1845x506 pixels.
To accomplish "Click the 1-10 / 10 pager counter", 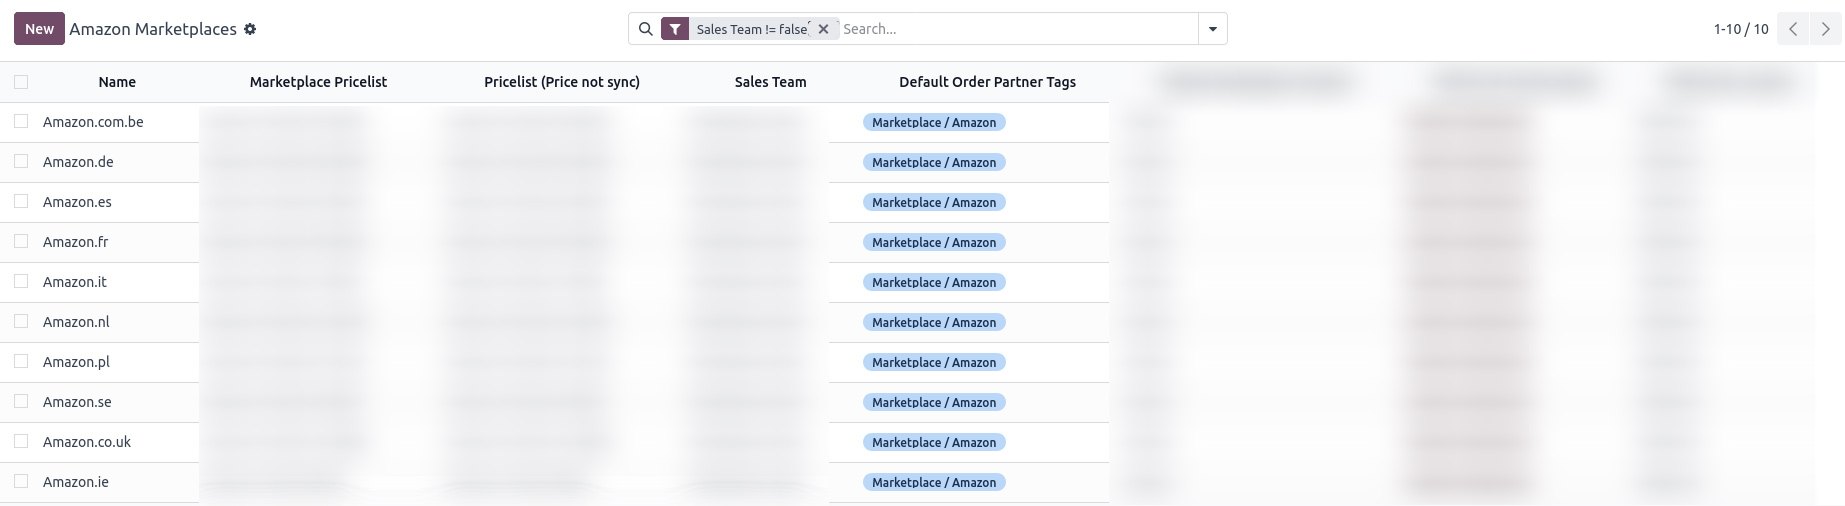I will (1741, 29).
